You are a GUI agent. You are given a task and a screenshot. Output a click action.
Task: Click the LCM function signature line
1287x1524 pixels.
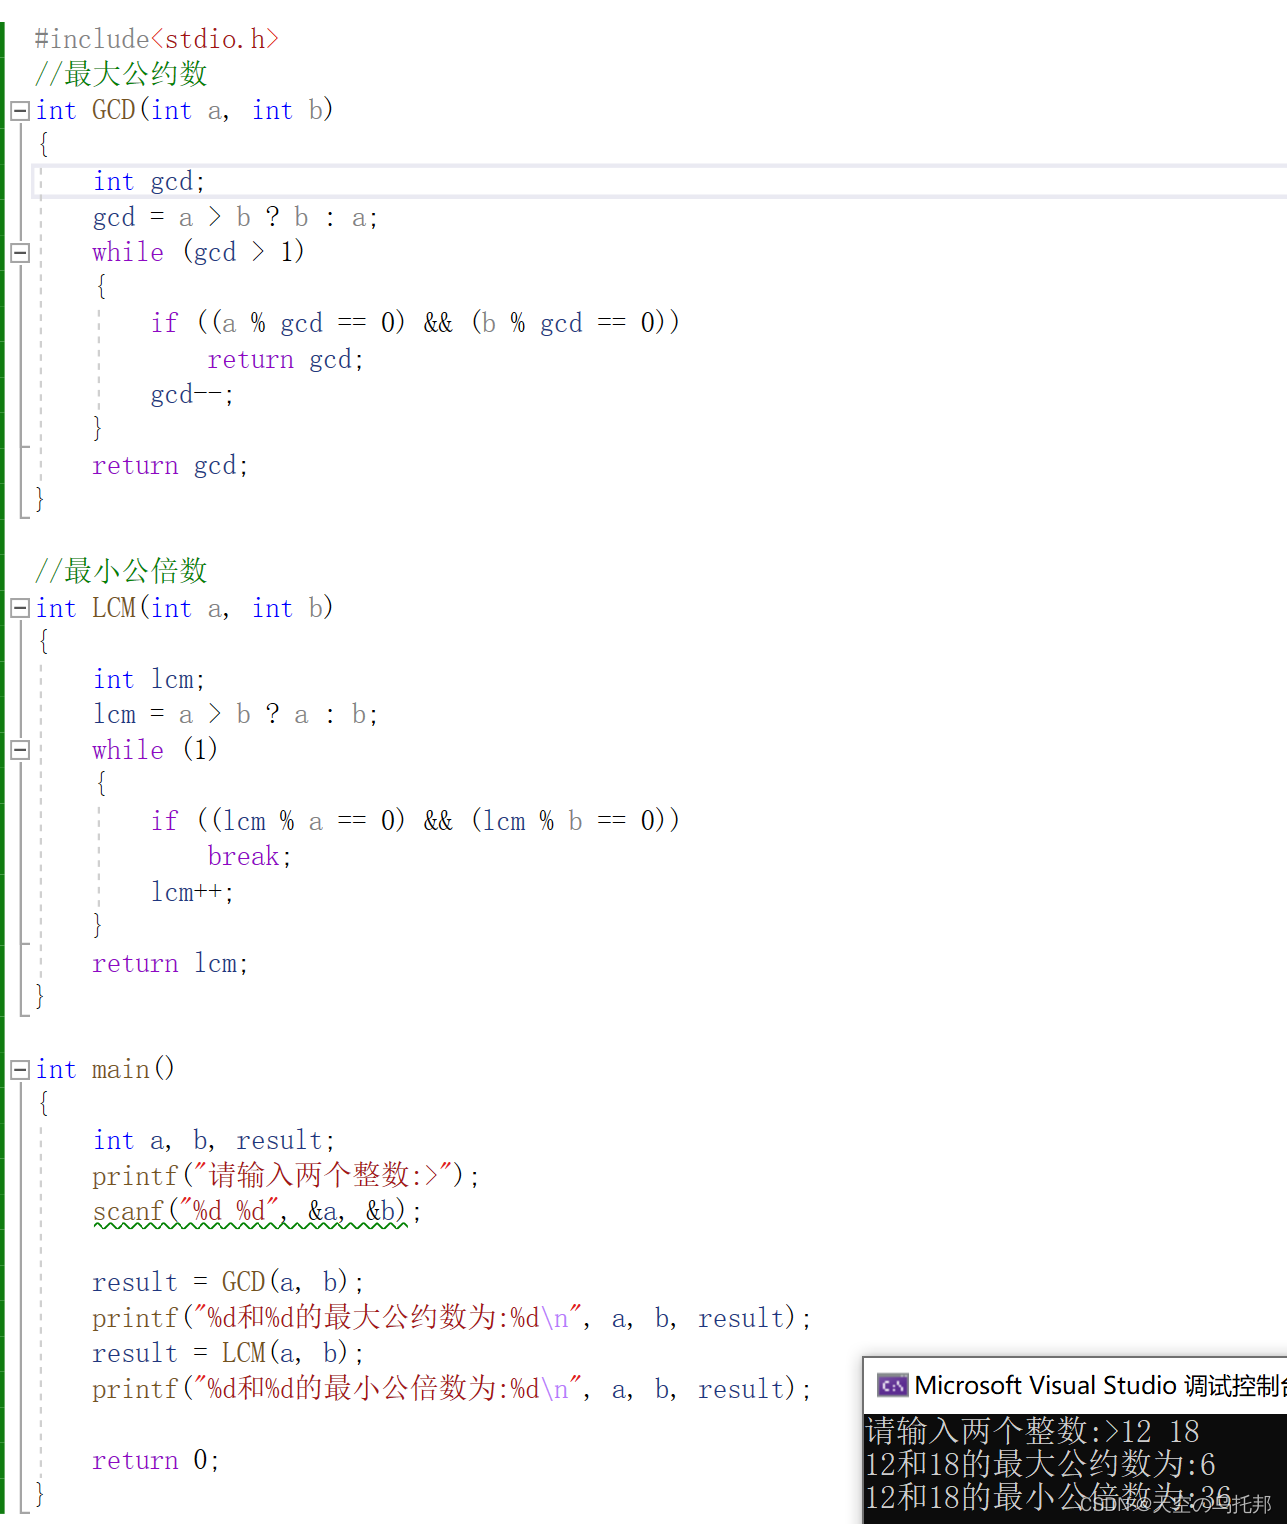(x=184, y=608)
